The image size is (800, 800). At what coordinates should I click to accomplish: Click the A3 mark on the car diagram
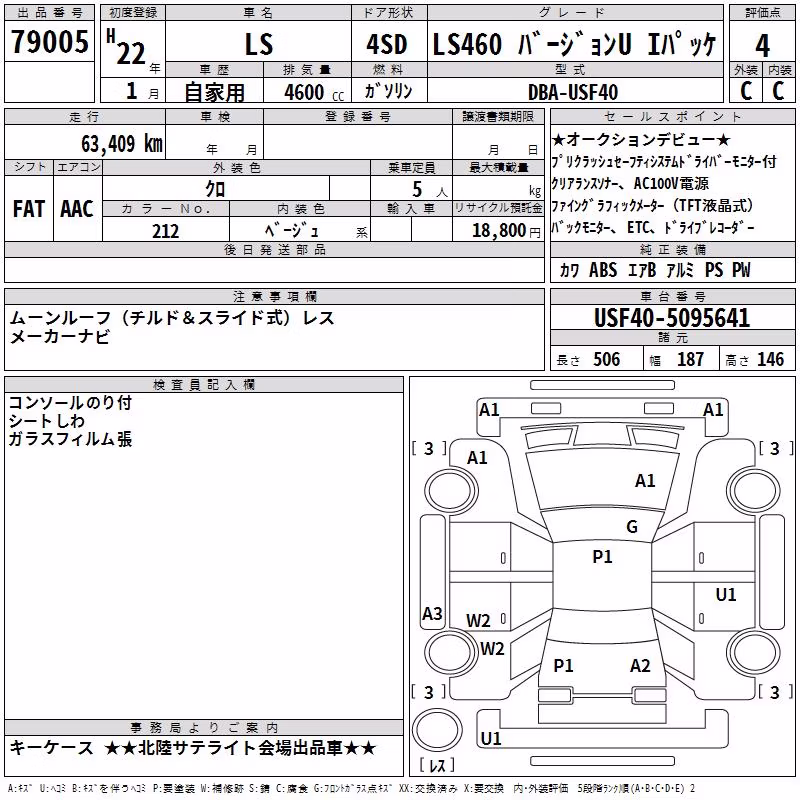(432, 613)
